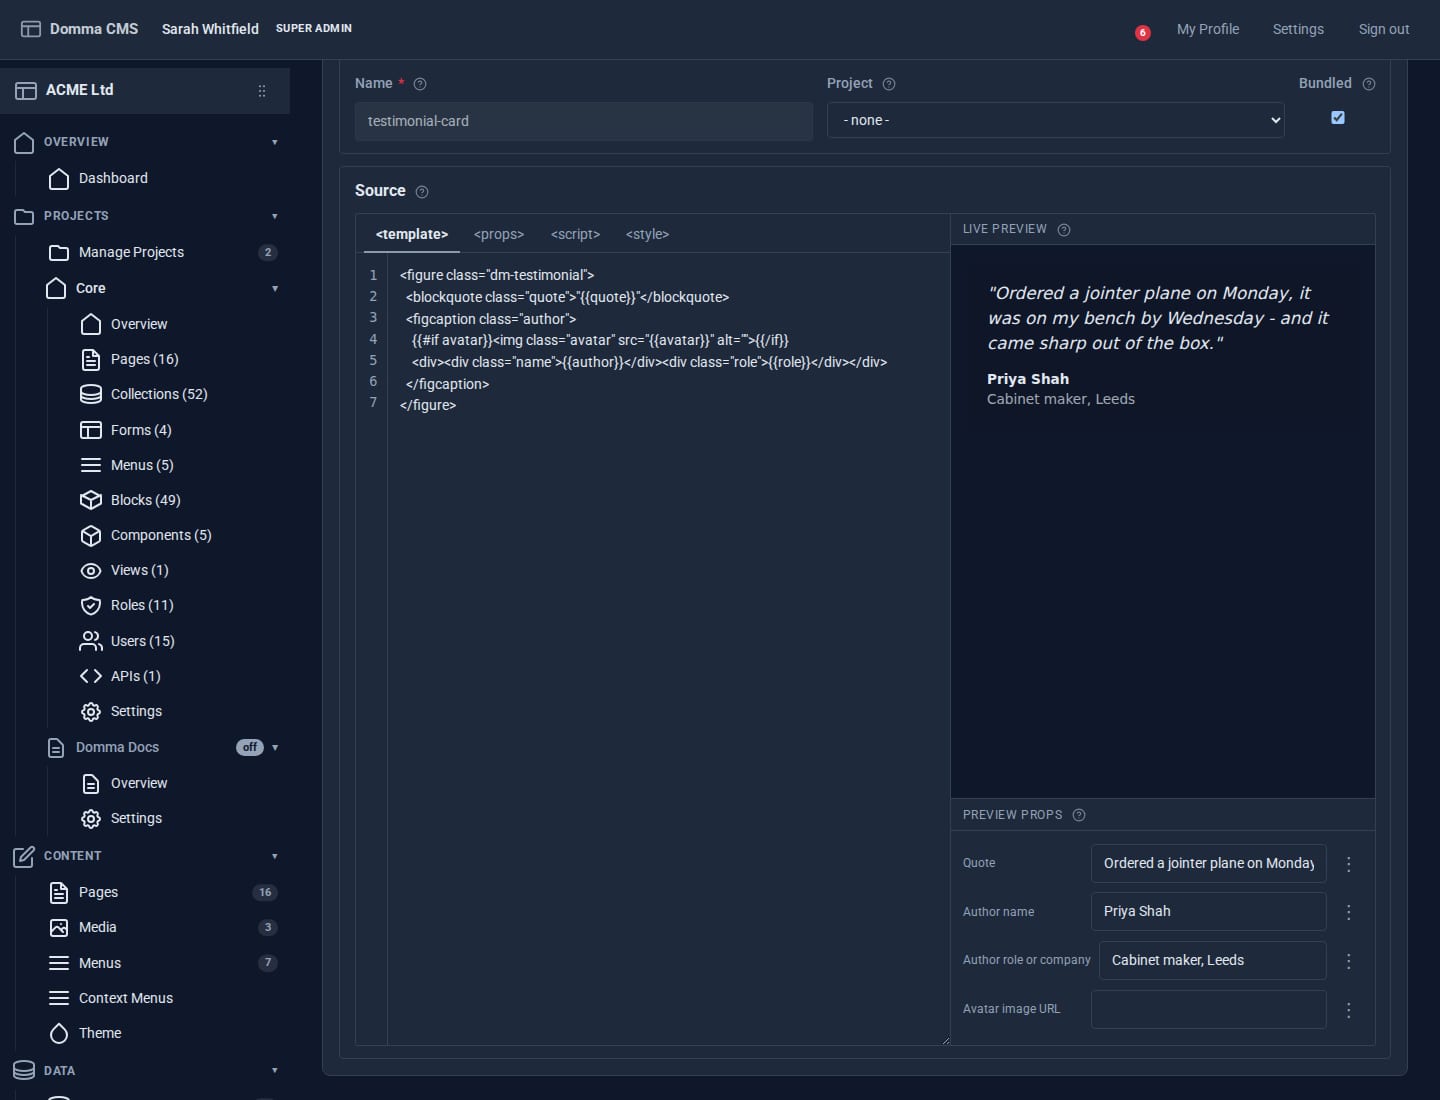Click the Collections (52) database icon
The image size is (1440, 1100).
(x=91, y=395)
